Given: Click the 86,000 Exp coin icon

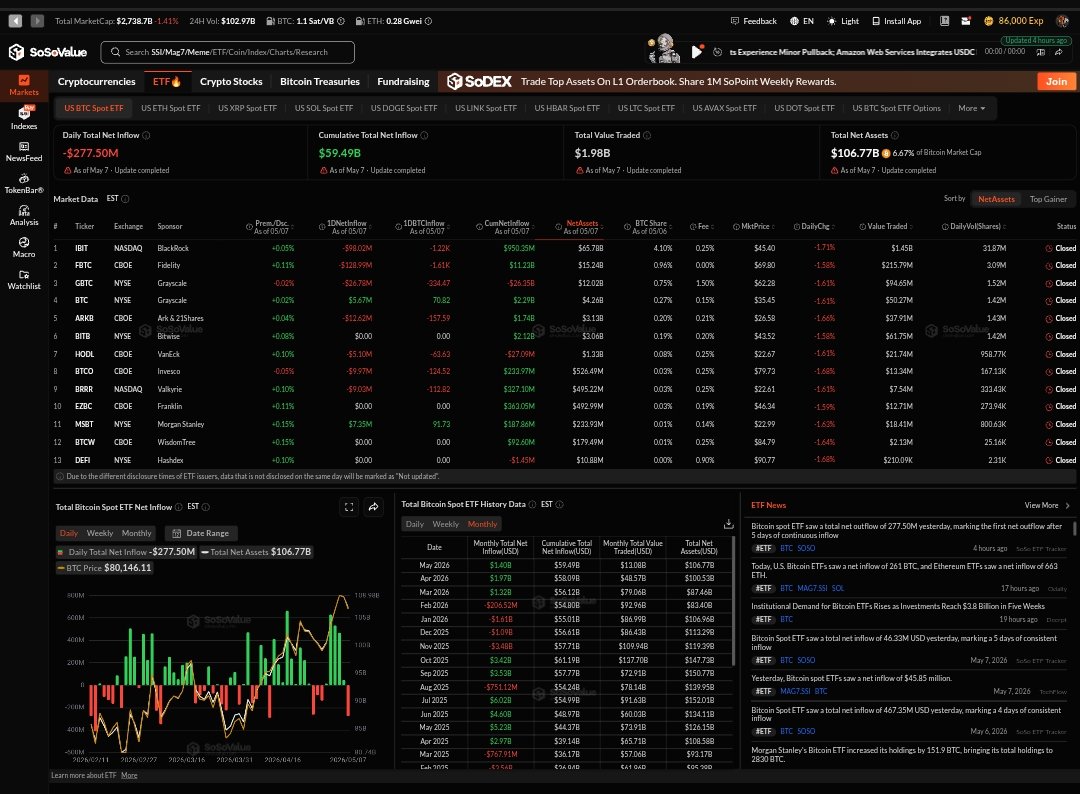Looking at the screenshot, I should (988, 21).
